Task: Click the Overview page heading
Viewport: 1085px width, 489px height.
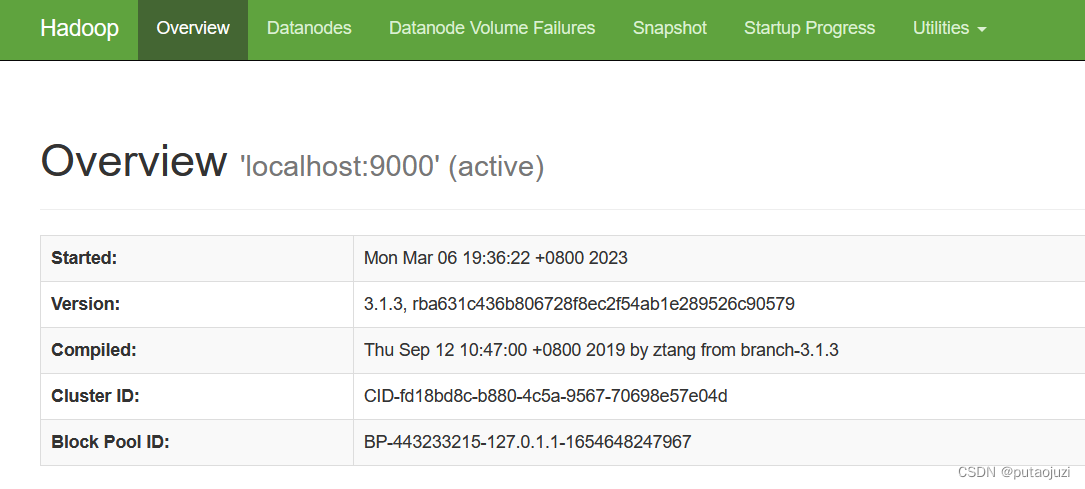Action: (133, 160)
